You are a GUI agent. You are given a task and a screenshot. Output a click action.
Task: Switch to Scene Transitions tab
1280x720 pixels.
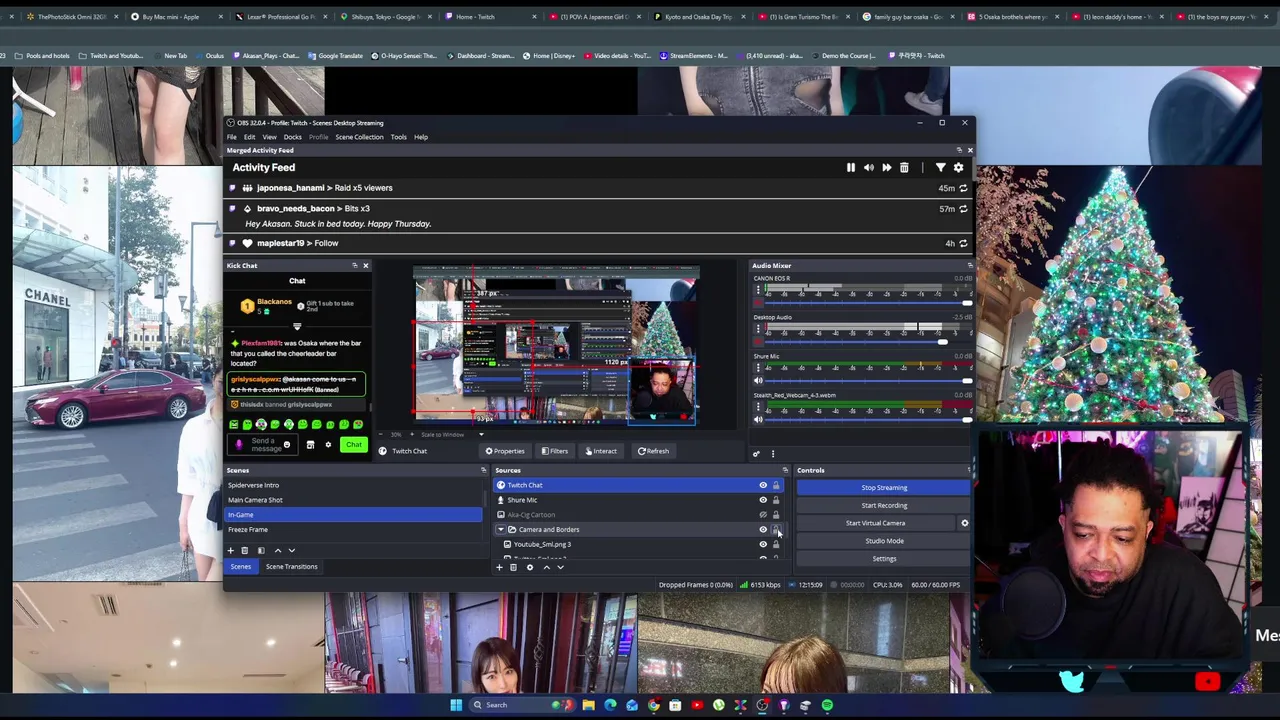tap(291, 567)
